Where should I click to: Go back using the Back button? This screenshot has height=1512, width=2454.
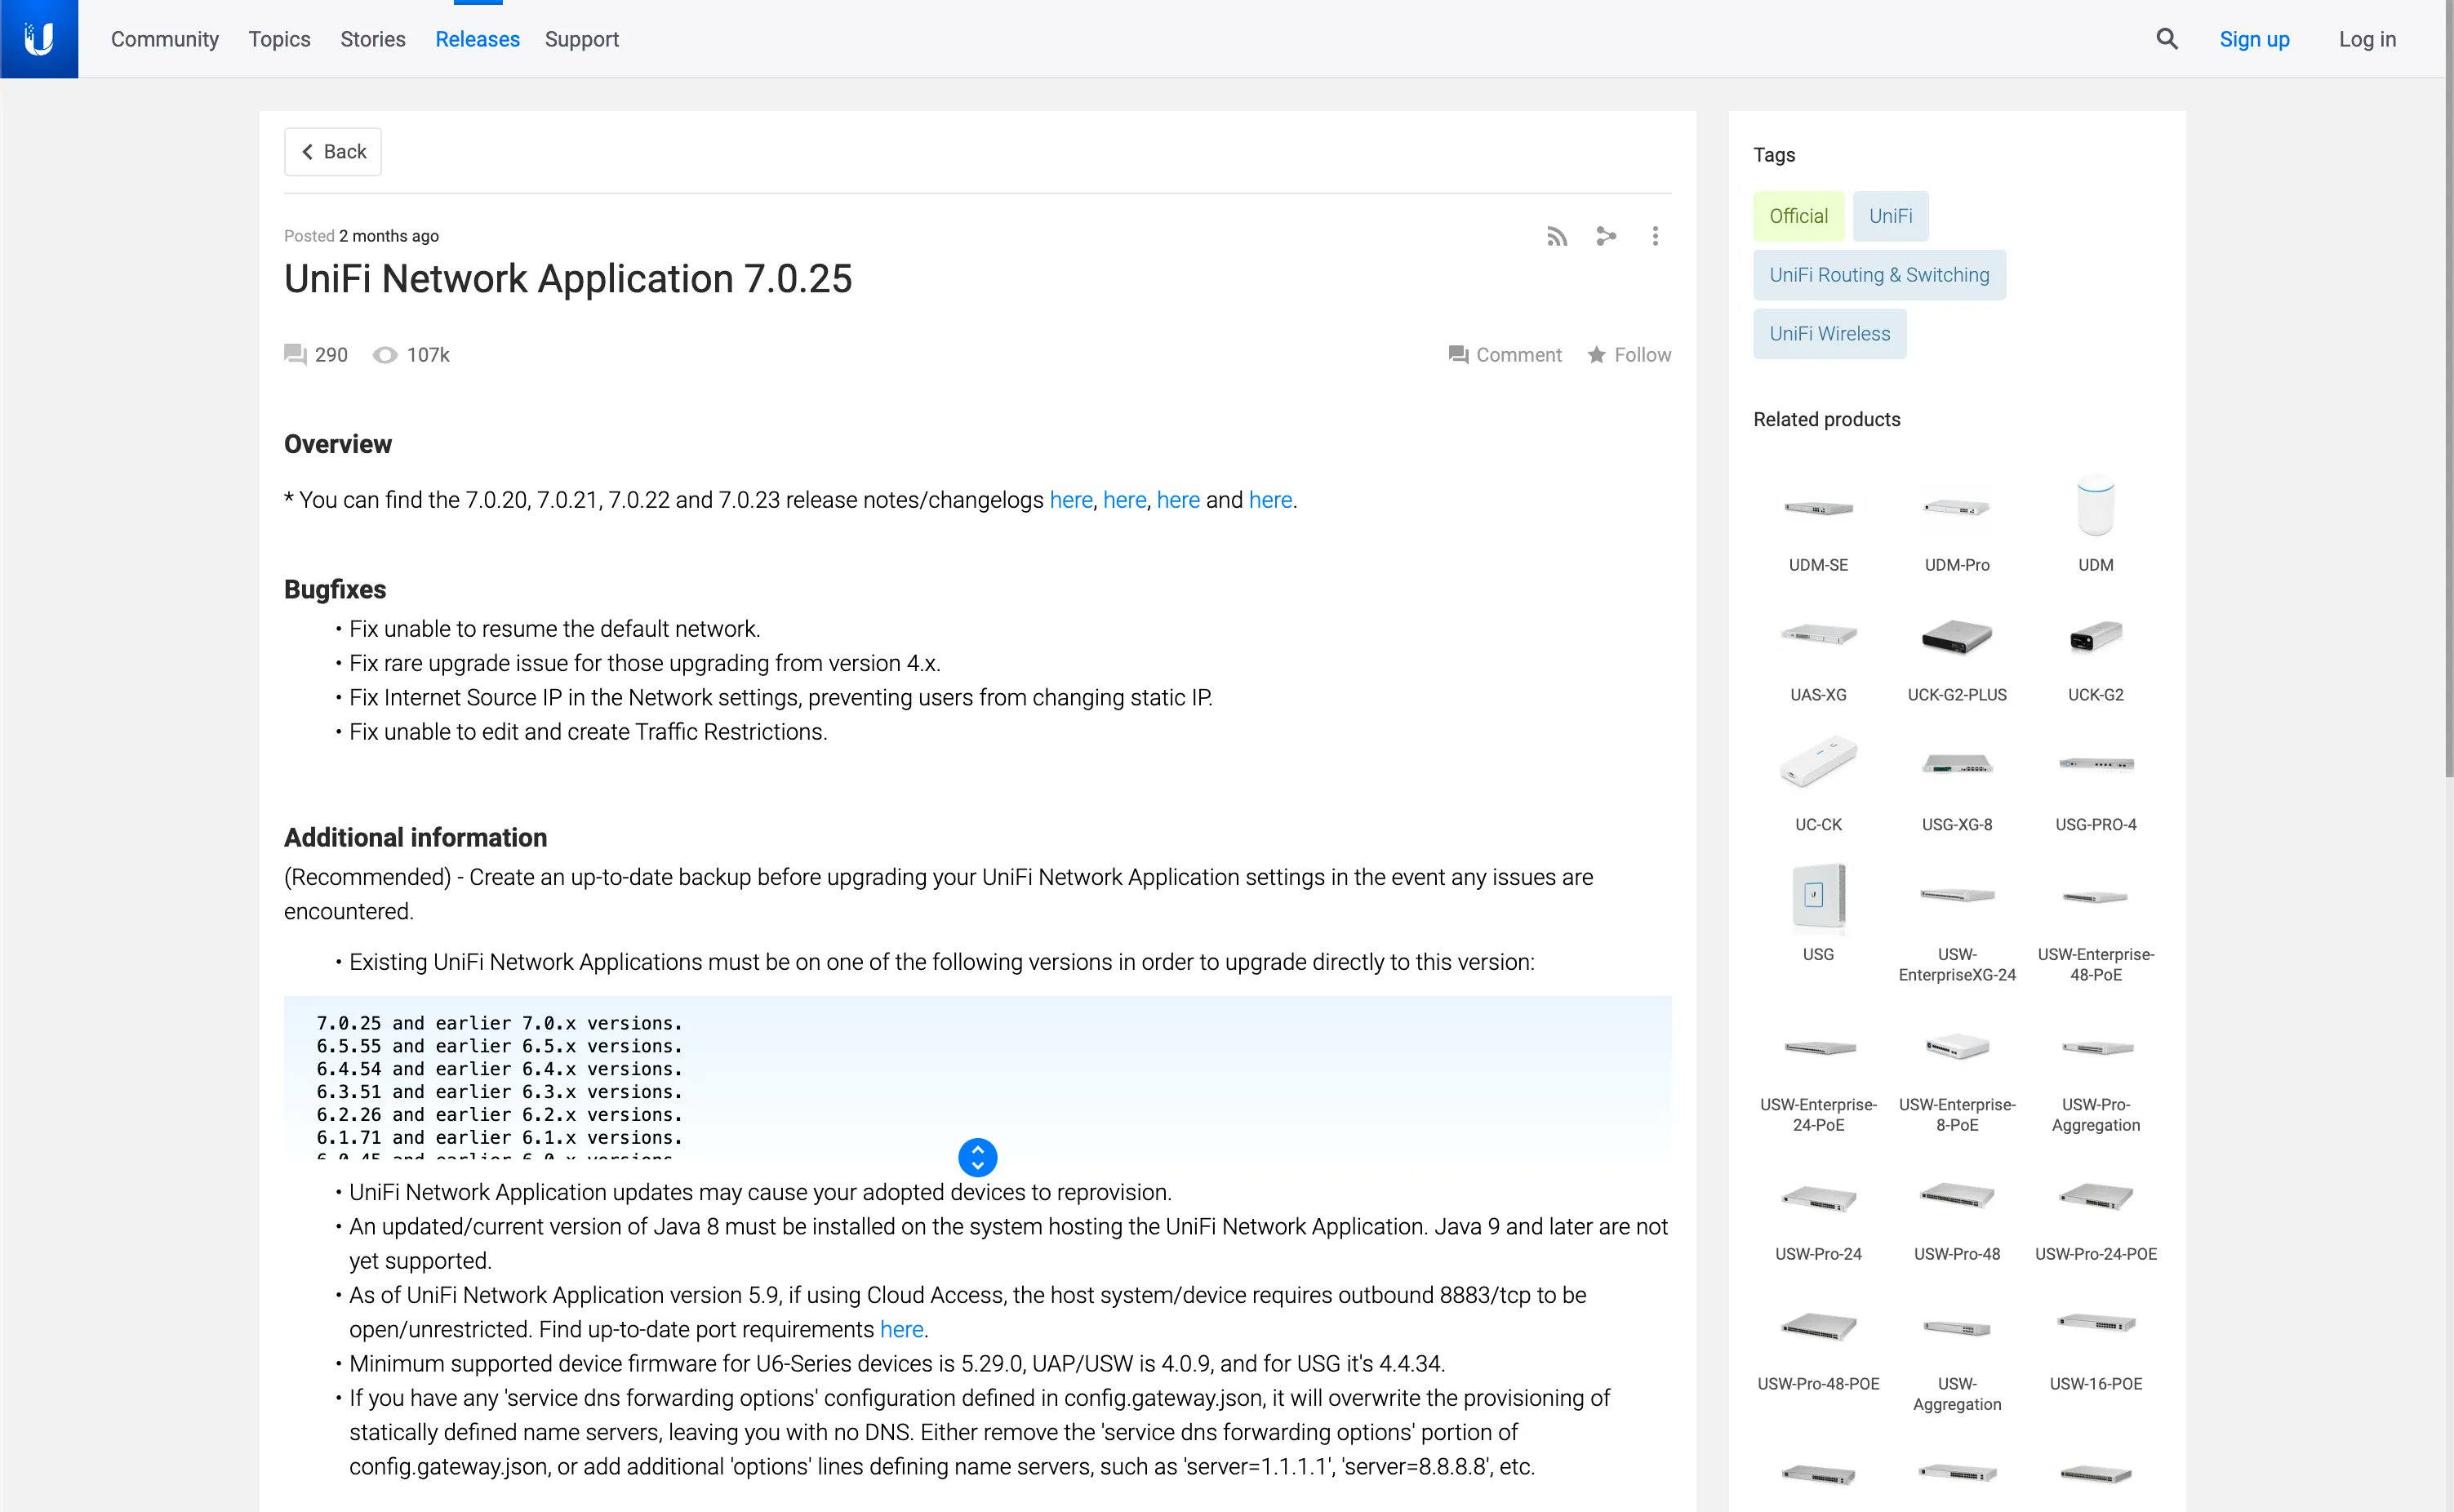coord(333,152)
